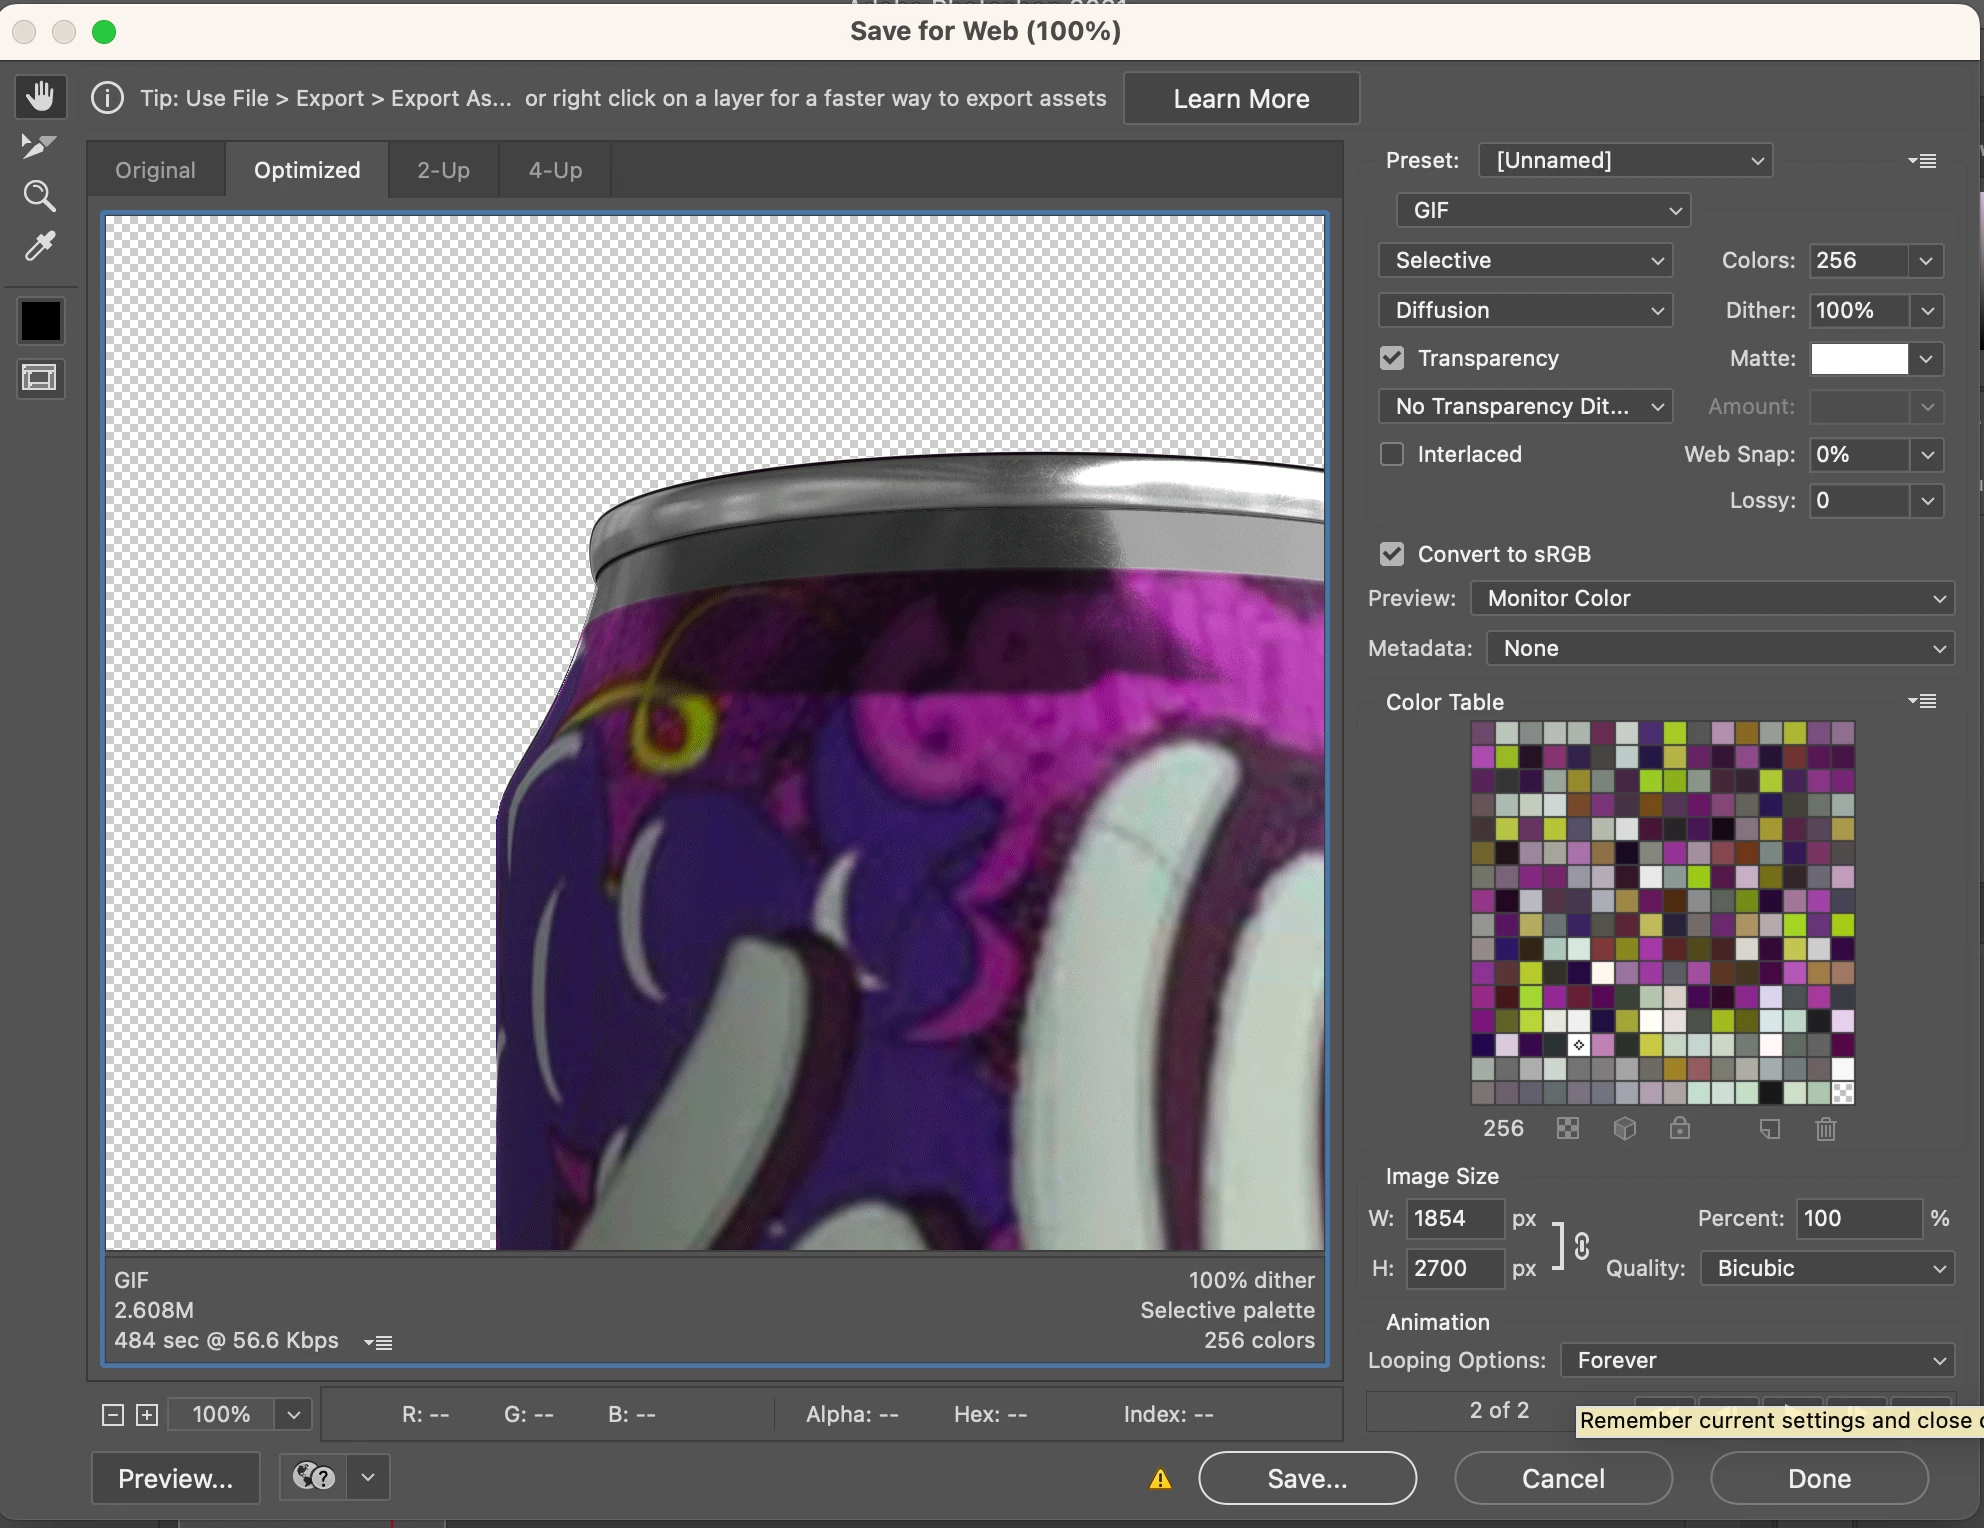Select the Zoom tool
The height and width of the screenshot is (1528, 1984).
pos(40,196)
